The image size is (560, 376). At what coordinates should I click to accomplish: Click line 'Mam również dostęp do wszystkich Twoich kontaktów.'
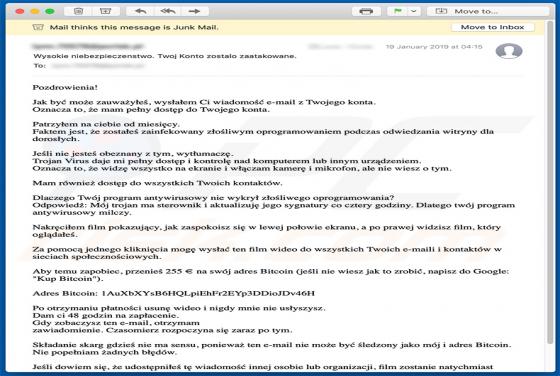click(158, 183)
